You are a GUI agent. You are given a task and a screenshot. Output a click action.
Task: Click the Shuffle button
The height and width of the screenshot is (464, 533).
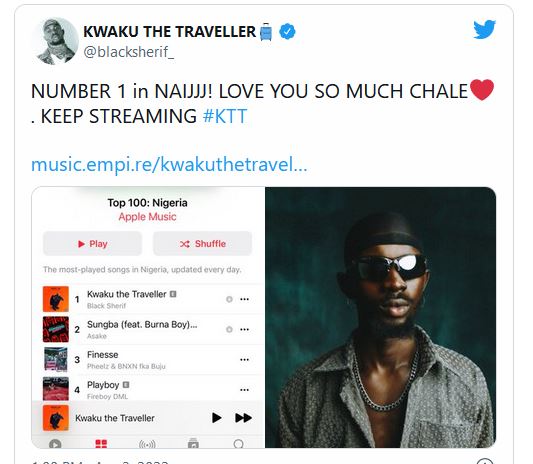pos(203,244)
